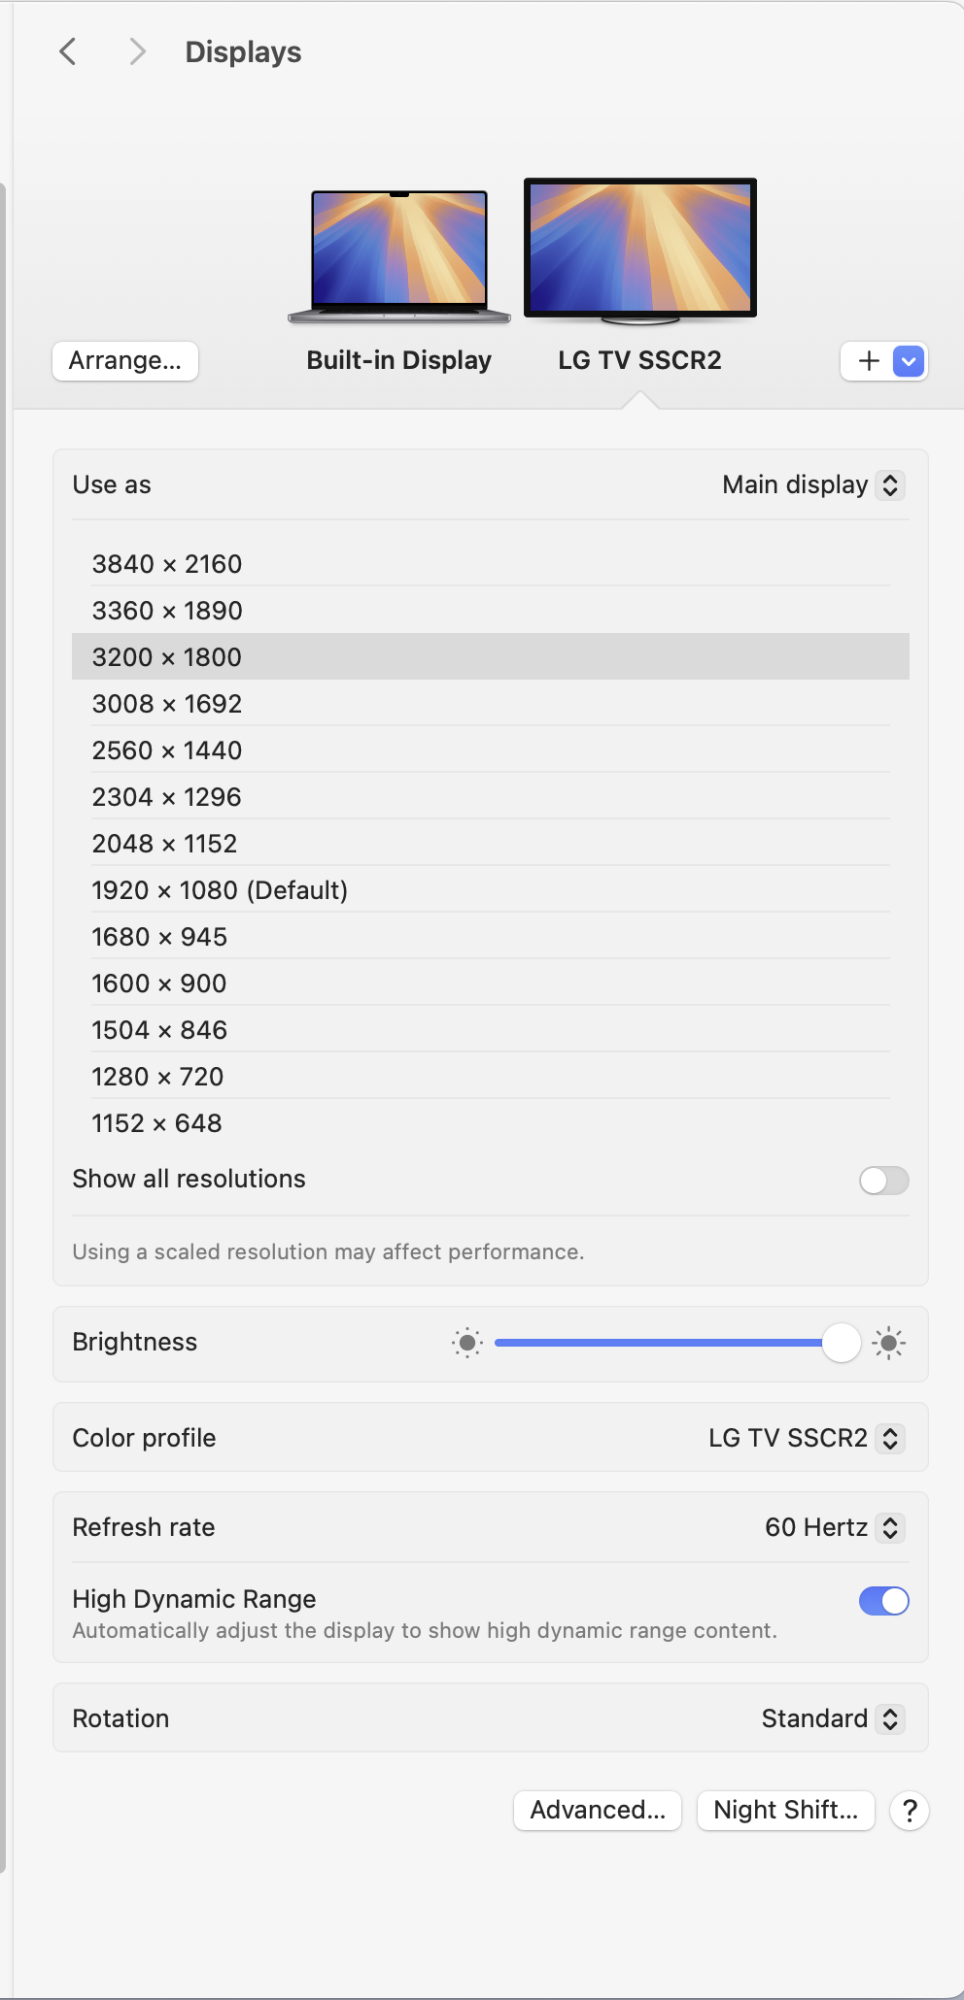Image resolution: width=964 pixels, height=2000 pixels.
Task: Open the Advanced... settings button
Action: pyautogui.click(x=597, y=1810)
